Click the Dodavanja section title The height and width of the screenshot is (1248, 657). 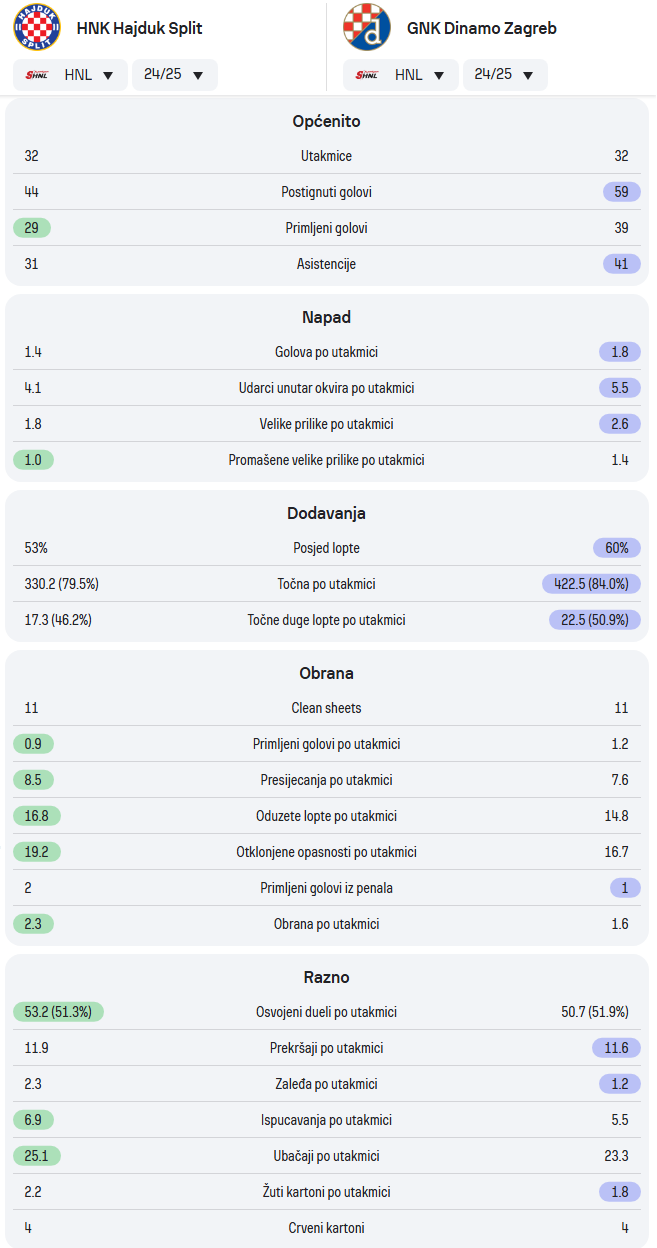(x=327, y=513)
